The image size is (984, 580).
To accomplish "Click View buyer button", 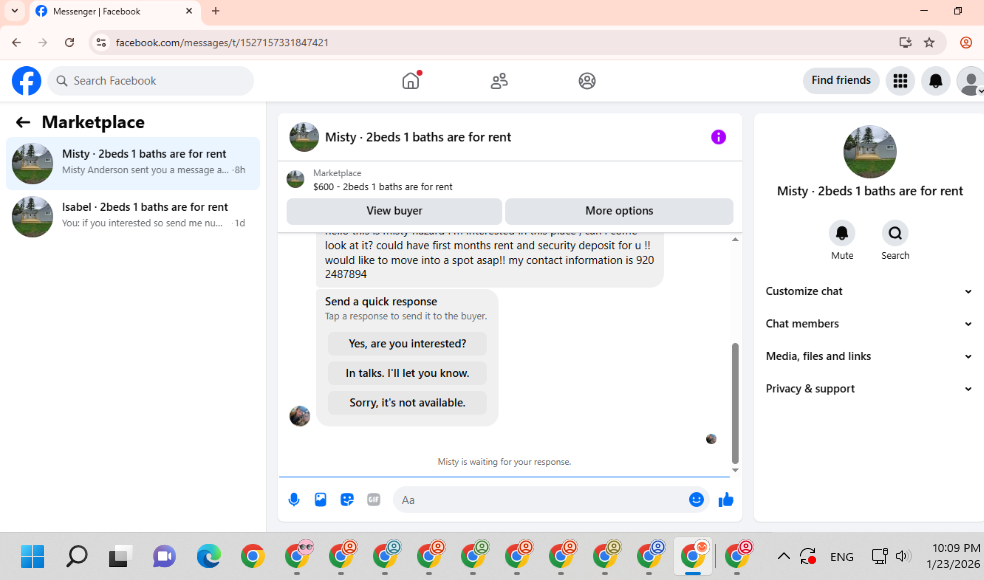I will coord(394,211).
